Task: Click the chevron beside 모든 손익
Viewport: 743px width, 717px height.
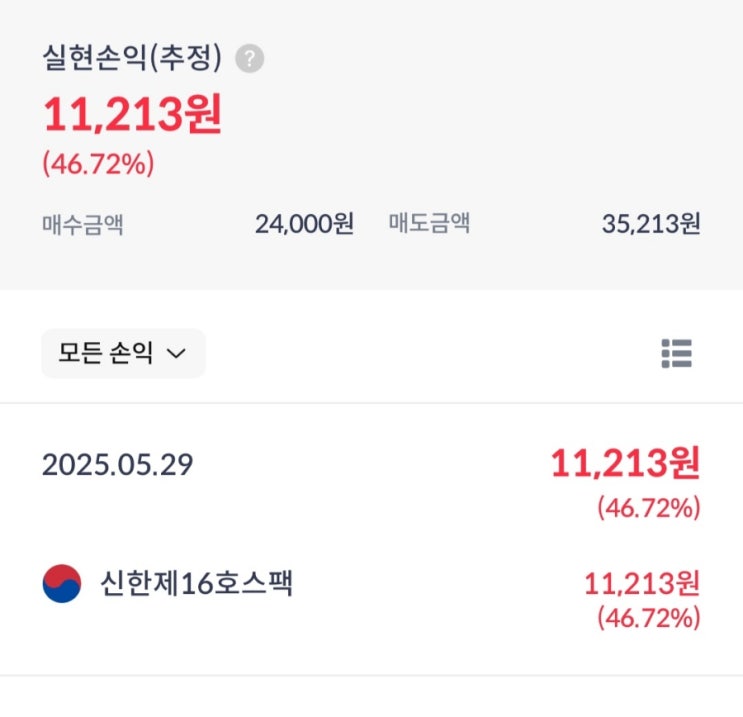Action: coord(176,354)
